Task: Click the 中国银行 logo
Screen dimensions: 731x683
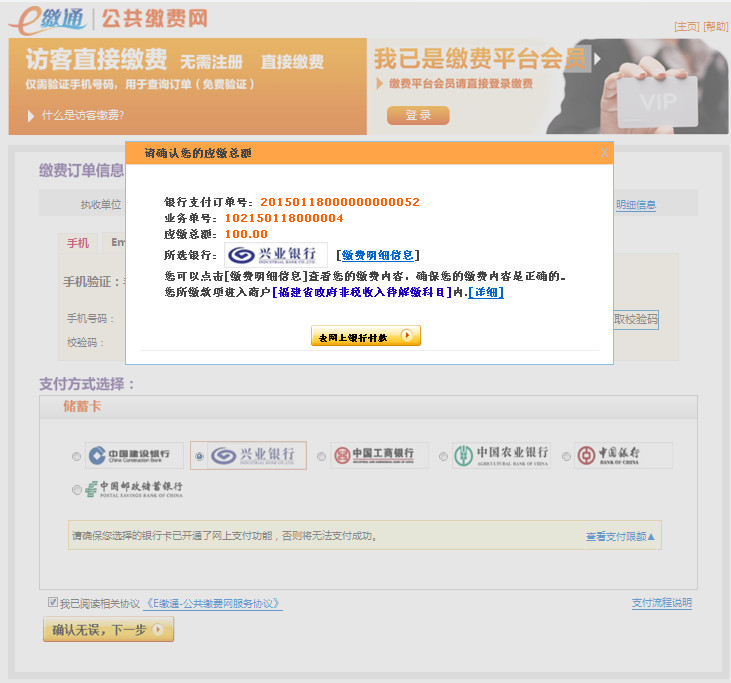Action: coord(623,455)
